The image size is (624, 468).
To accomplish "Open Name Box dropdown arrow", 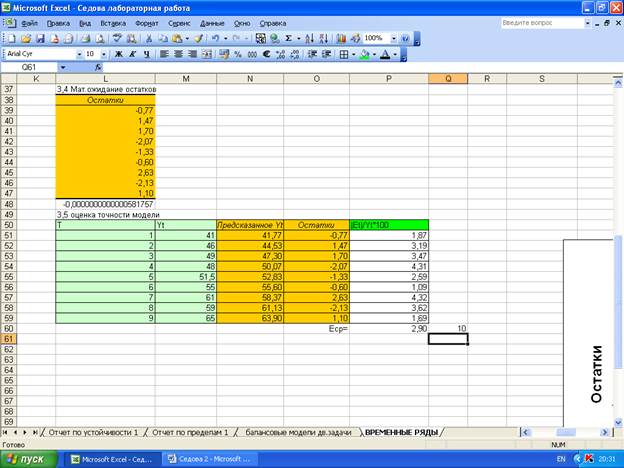I will tap(63, 67).
